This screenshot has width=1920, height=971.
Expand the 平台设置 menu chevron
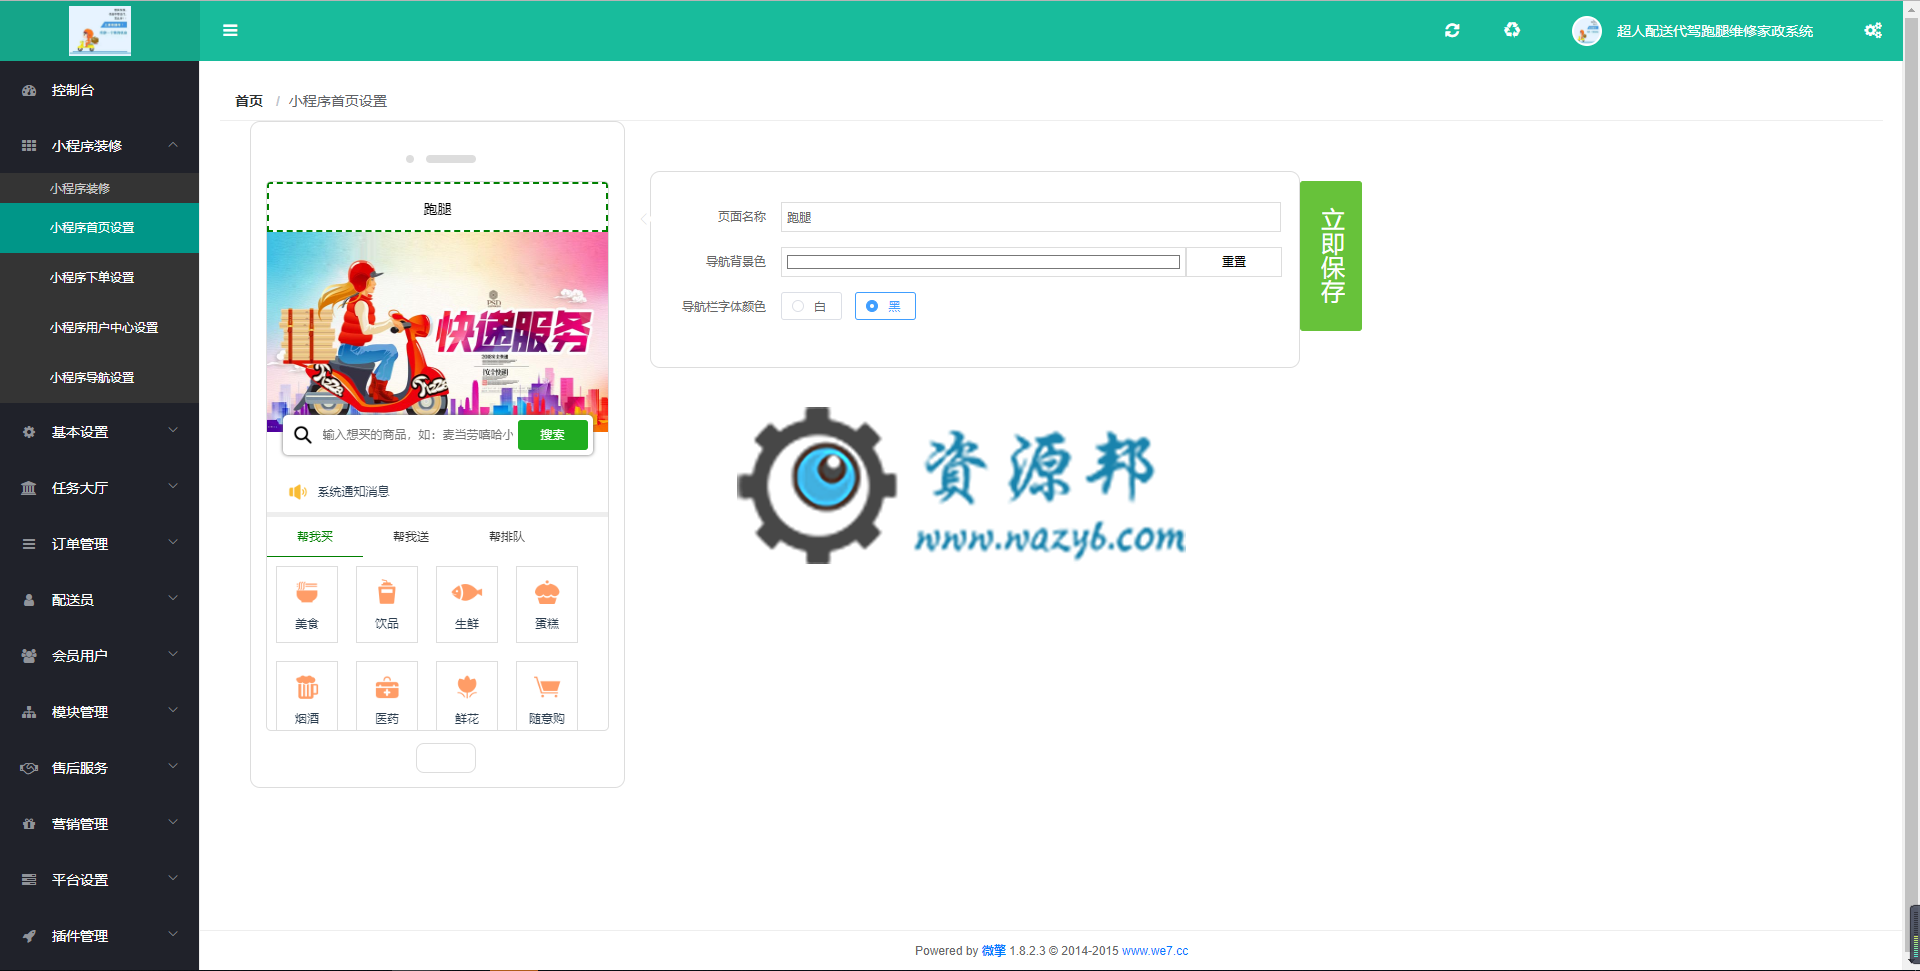173,879
